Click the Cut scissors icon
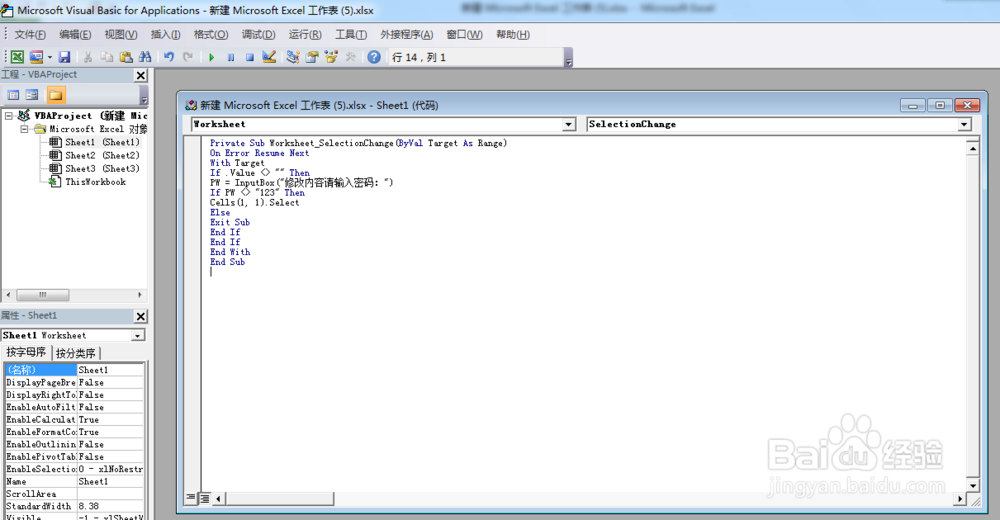Image resolution: width=1000 pixels, height=520 pixels. pos(88,57)
